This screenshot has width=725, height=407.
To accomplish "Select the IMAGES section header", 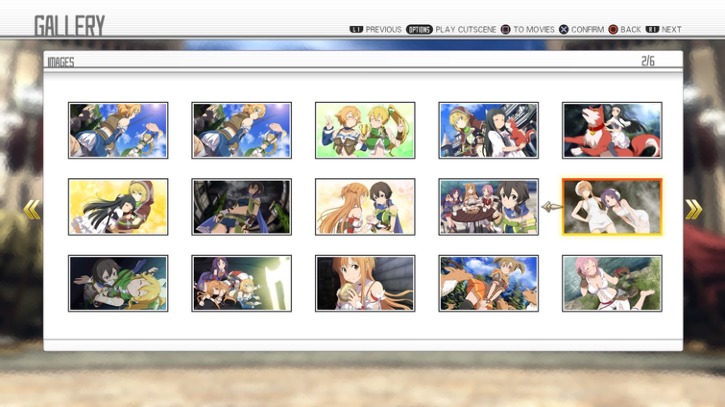I will pos(61,62).
